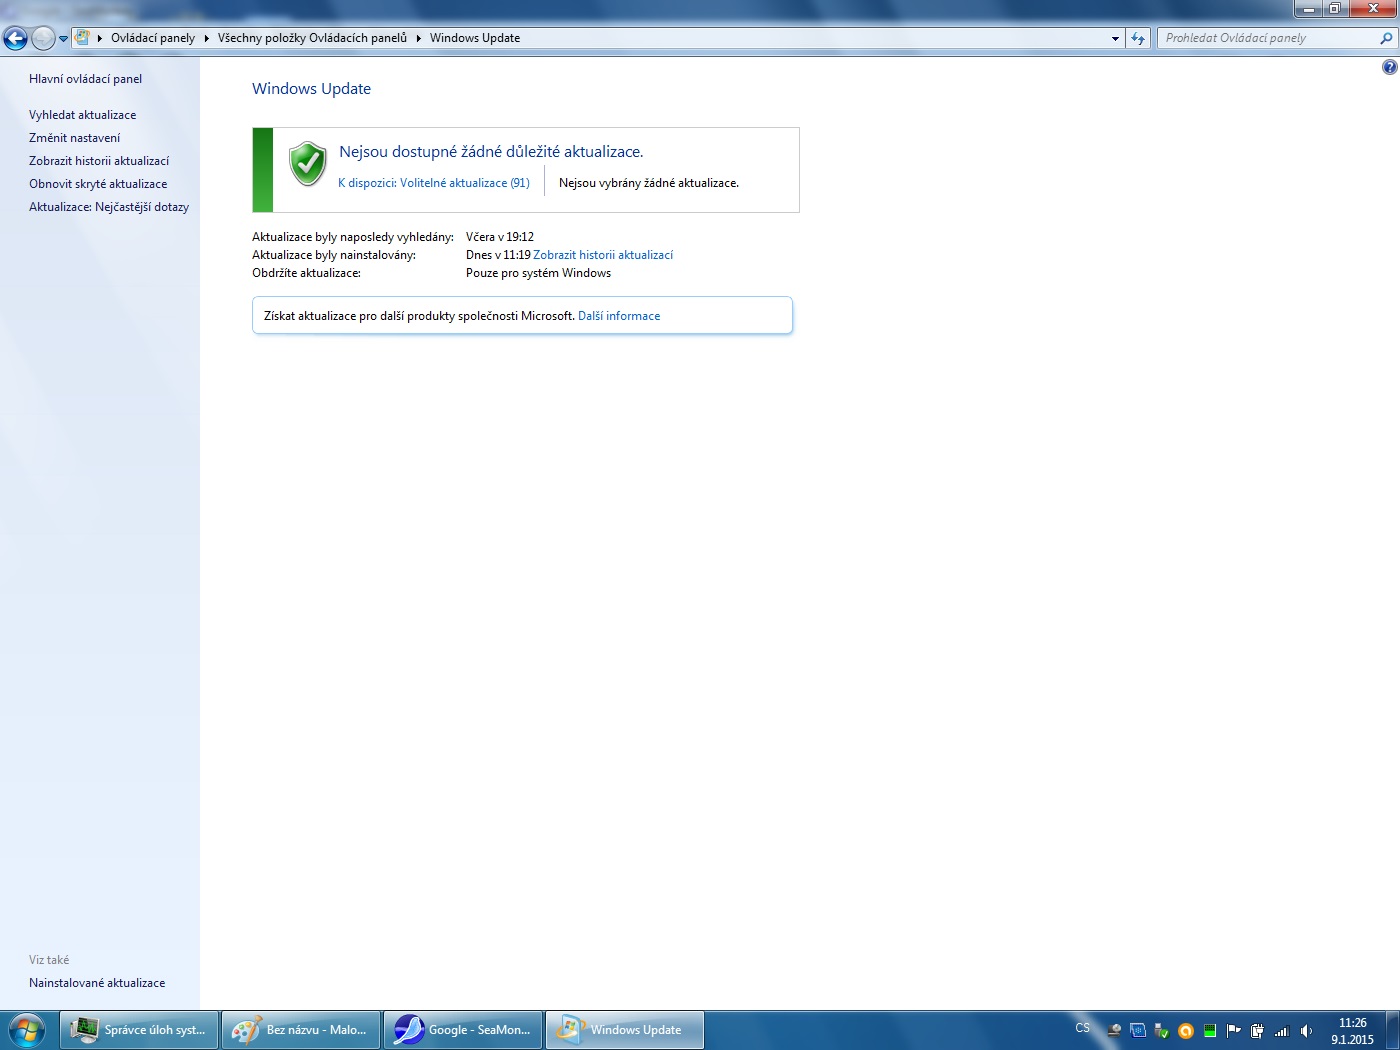
Task: Click the label Aktualizace byly naposledy vyhledány
Action: click(353, 237)
